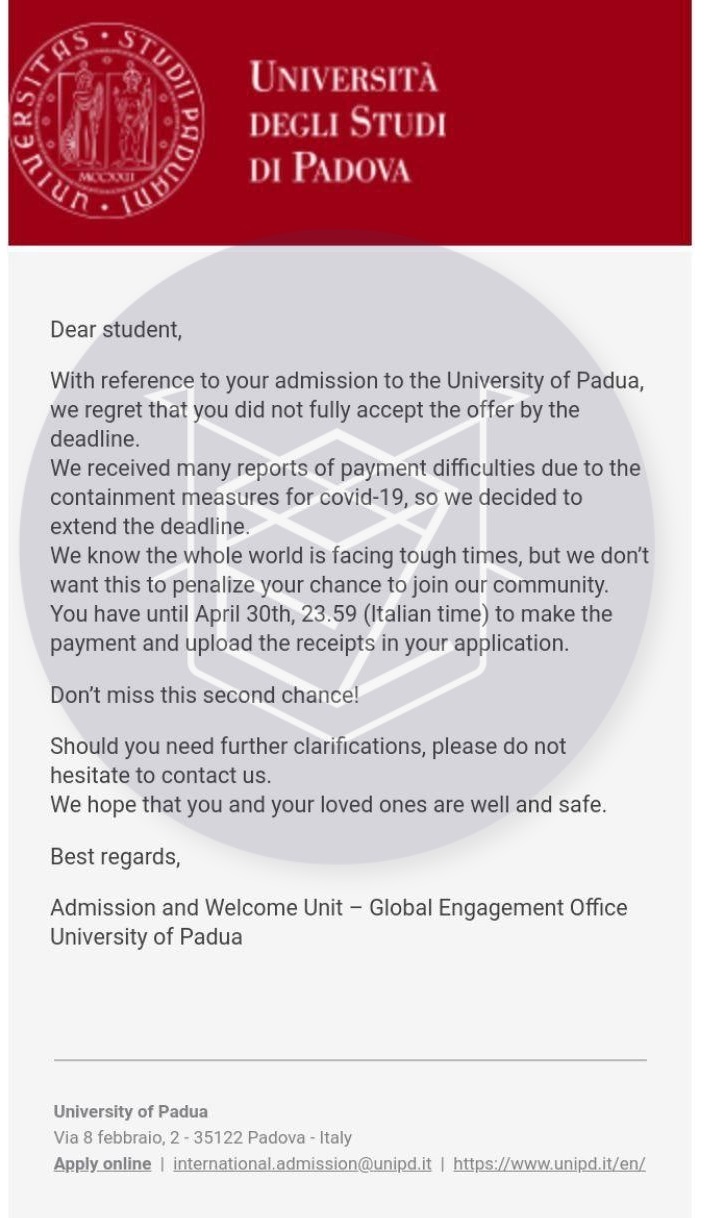Click the "Best regards," closing line
This screenshot has height=1218, width=725.
click(x=115, y=857)
